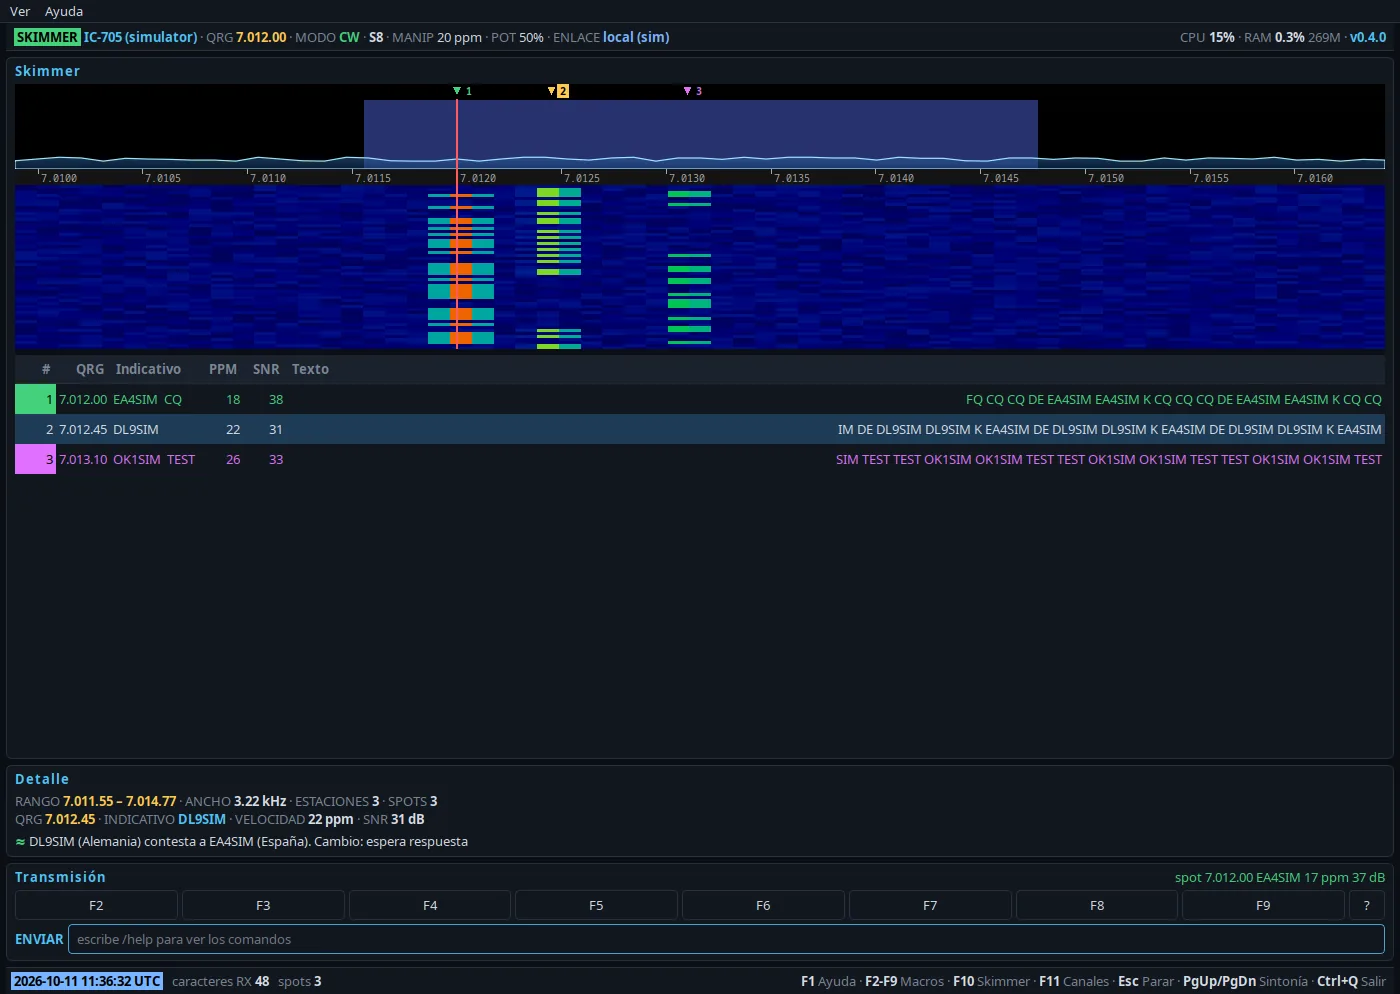The image size is (1400, 994).
Task: Click the v0.4.0 version label
Action: point(1368,37)
